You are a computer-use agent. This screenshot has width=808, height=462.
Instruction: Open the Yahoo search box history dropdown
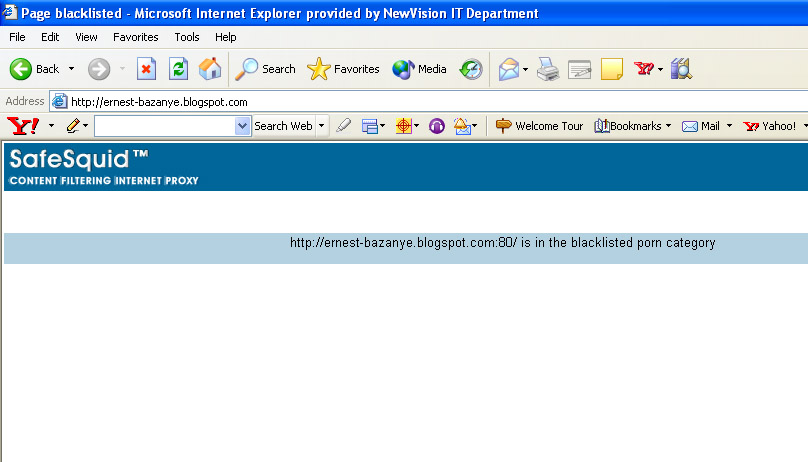(x=242, y=126)
